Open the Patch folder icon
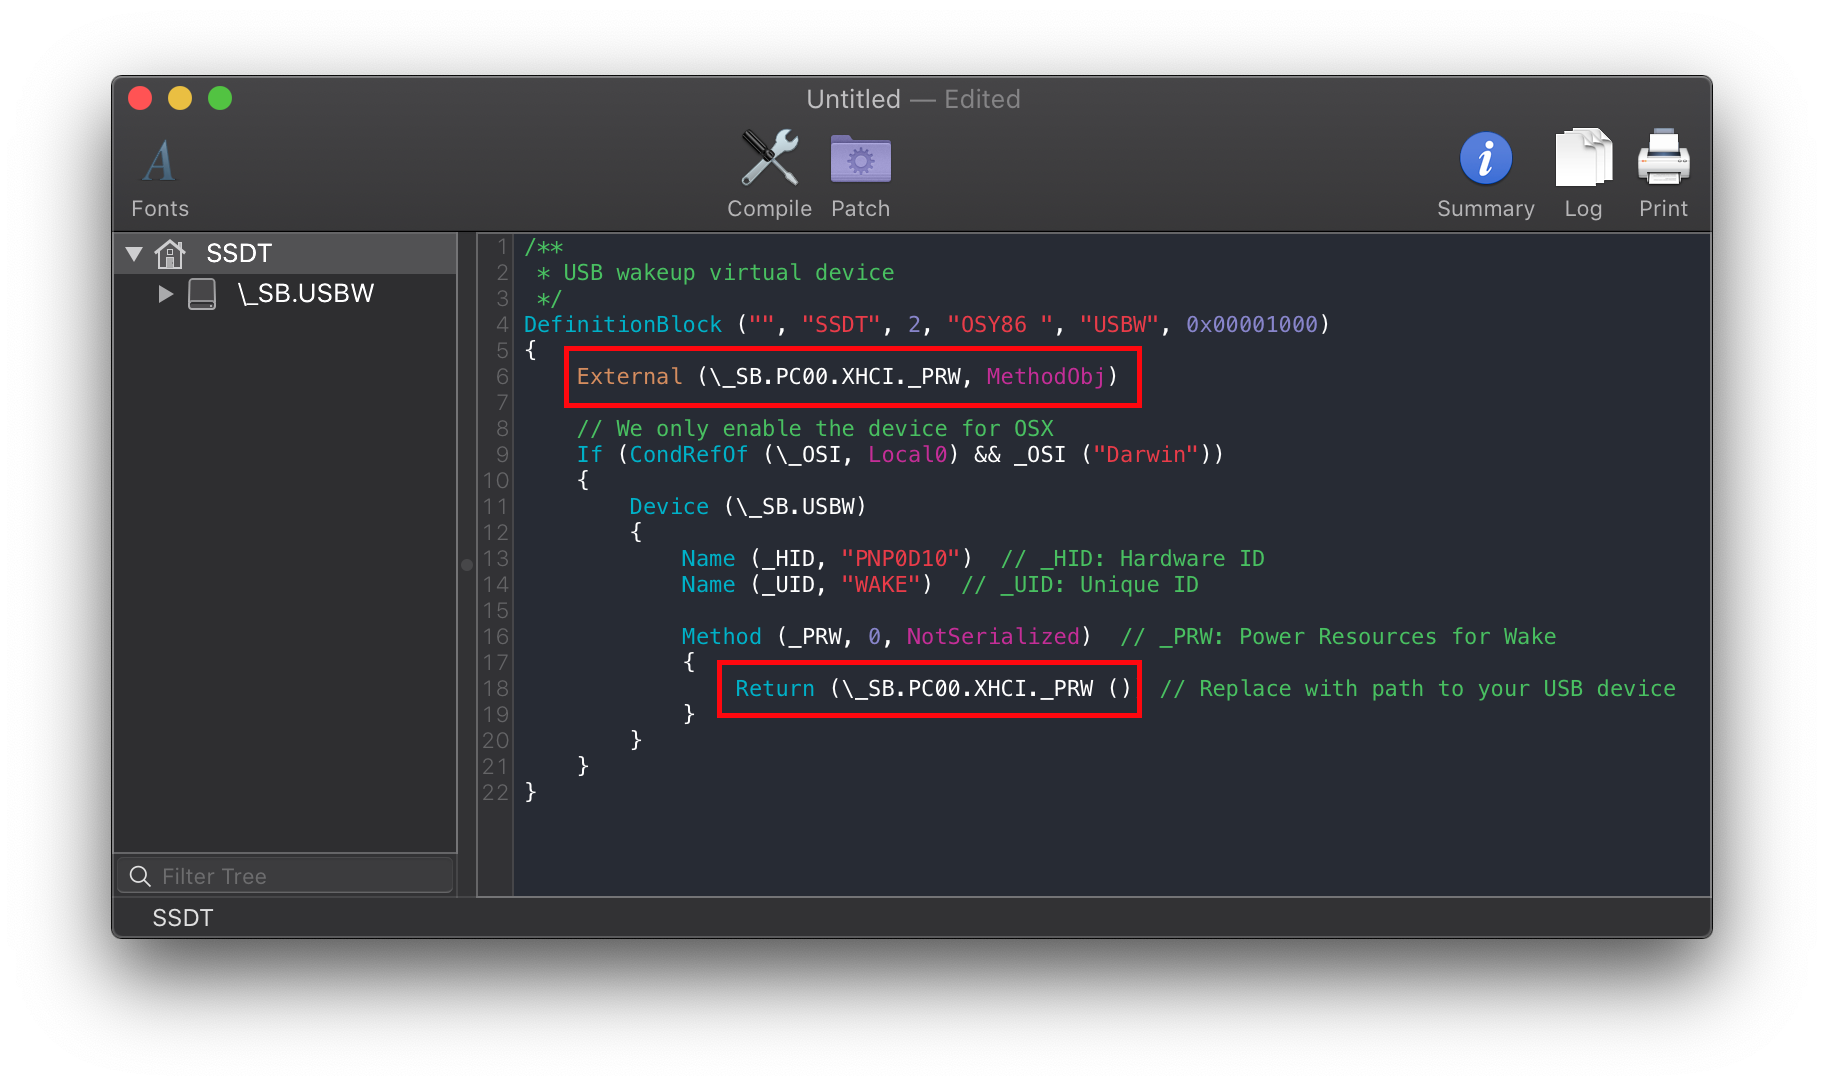Screen dimensions: 1824x1086 coord(860,159)
